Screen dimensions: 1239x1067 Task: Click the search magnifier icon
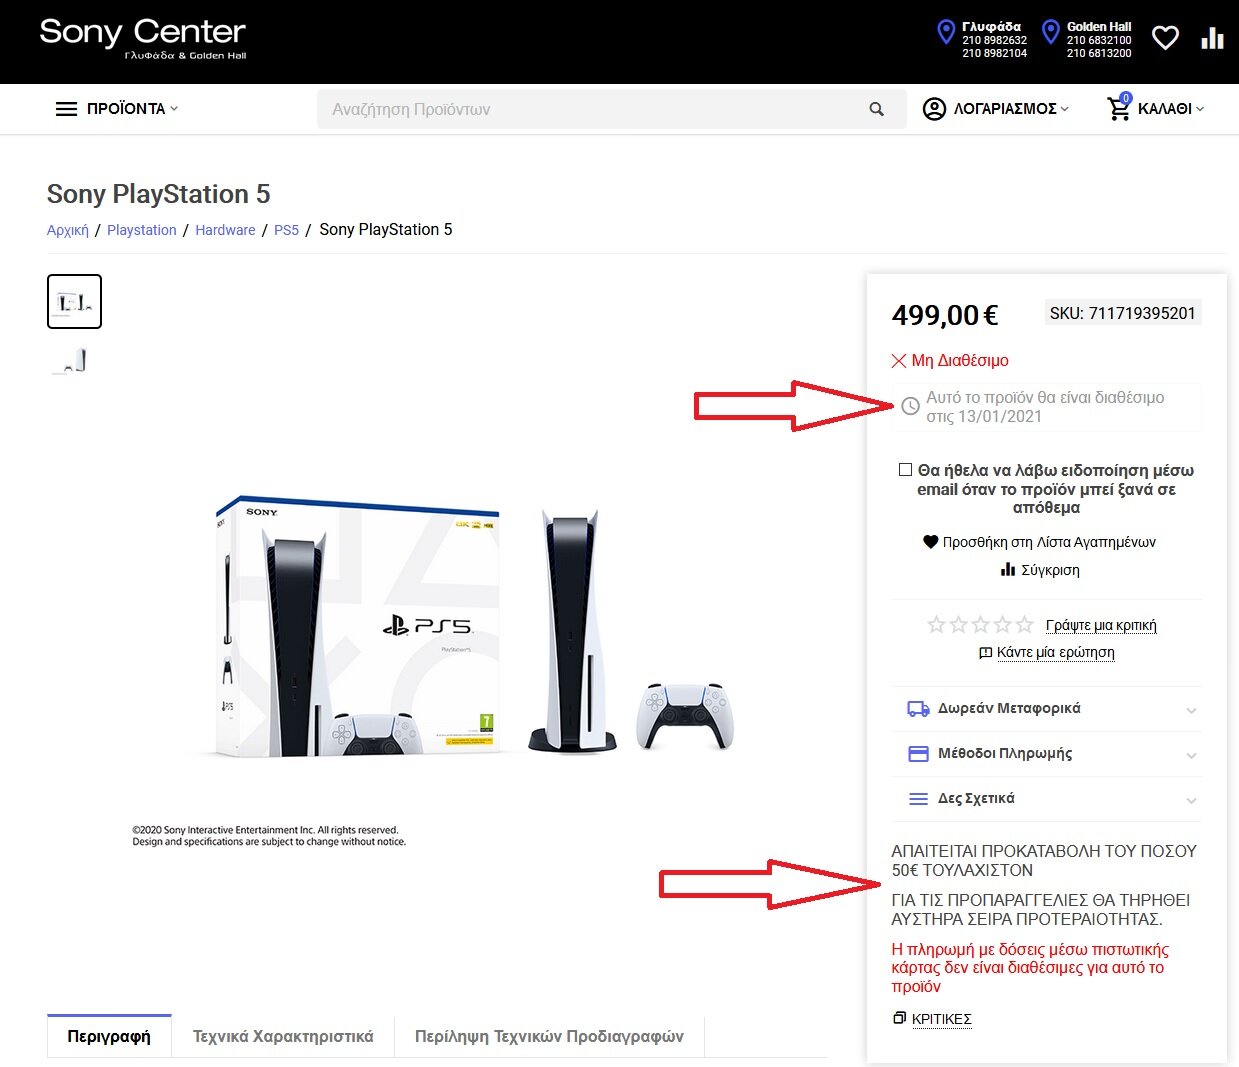[877, 109]
